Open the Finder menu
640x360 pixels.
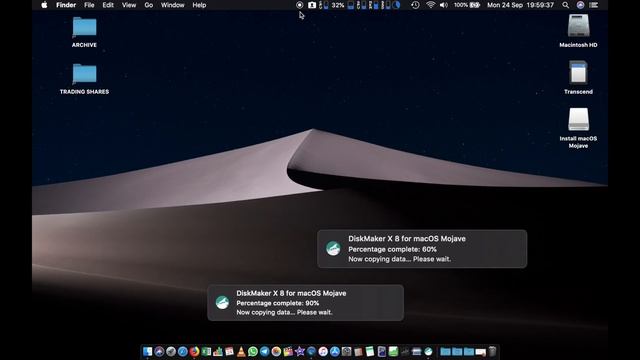coord(66,5)
